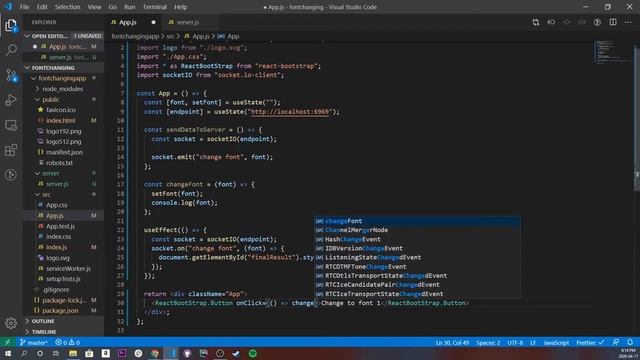Collapse the Open Editors section
The image size is (640, 360).
click(62, 36)
